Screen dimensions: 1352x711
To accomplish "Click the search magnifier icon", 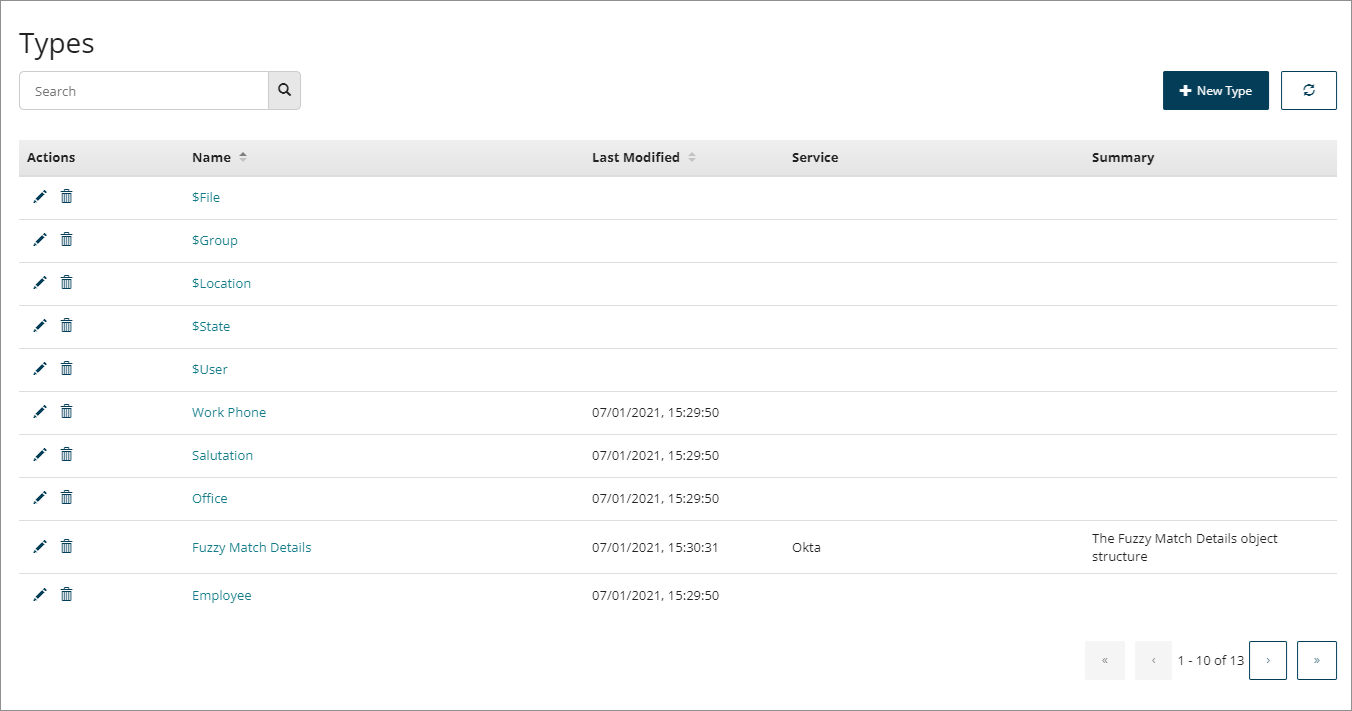I will [x=284, y=90].
